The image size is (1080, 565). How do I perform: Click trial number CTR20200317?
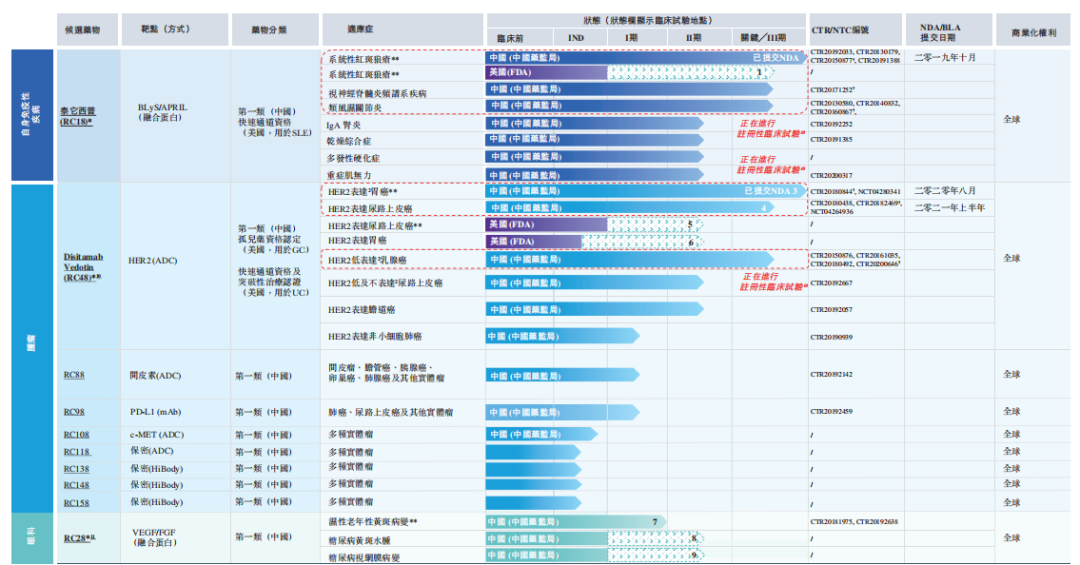coord(831,176)
